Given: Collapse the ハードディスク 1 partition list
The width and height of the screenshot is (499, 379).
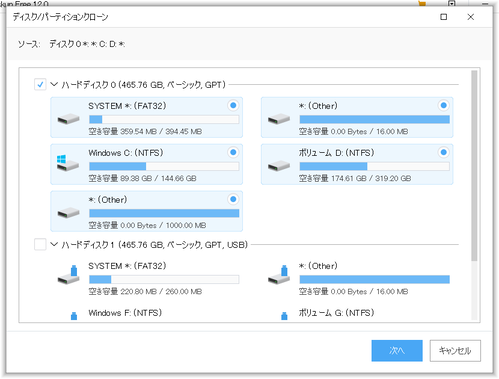Looking at the screenshot, I should 54,244.
